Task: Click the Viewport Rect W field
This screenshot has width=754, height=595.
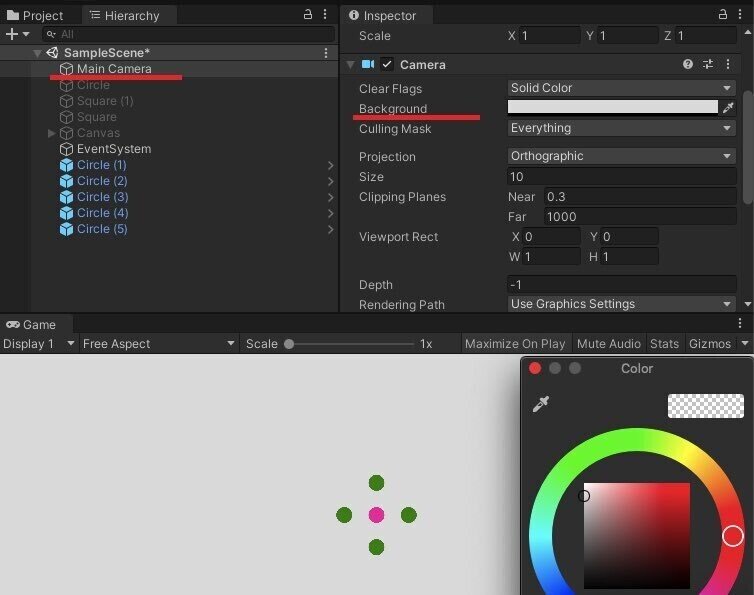Action: point(551,256)
